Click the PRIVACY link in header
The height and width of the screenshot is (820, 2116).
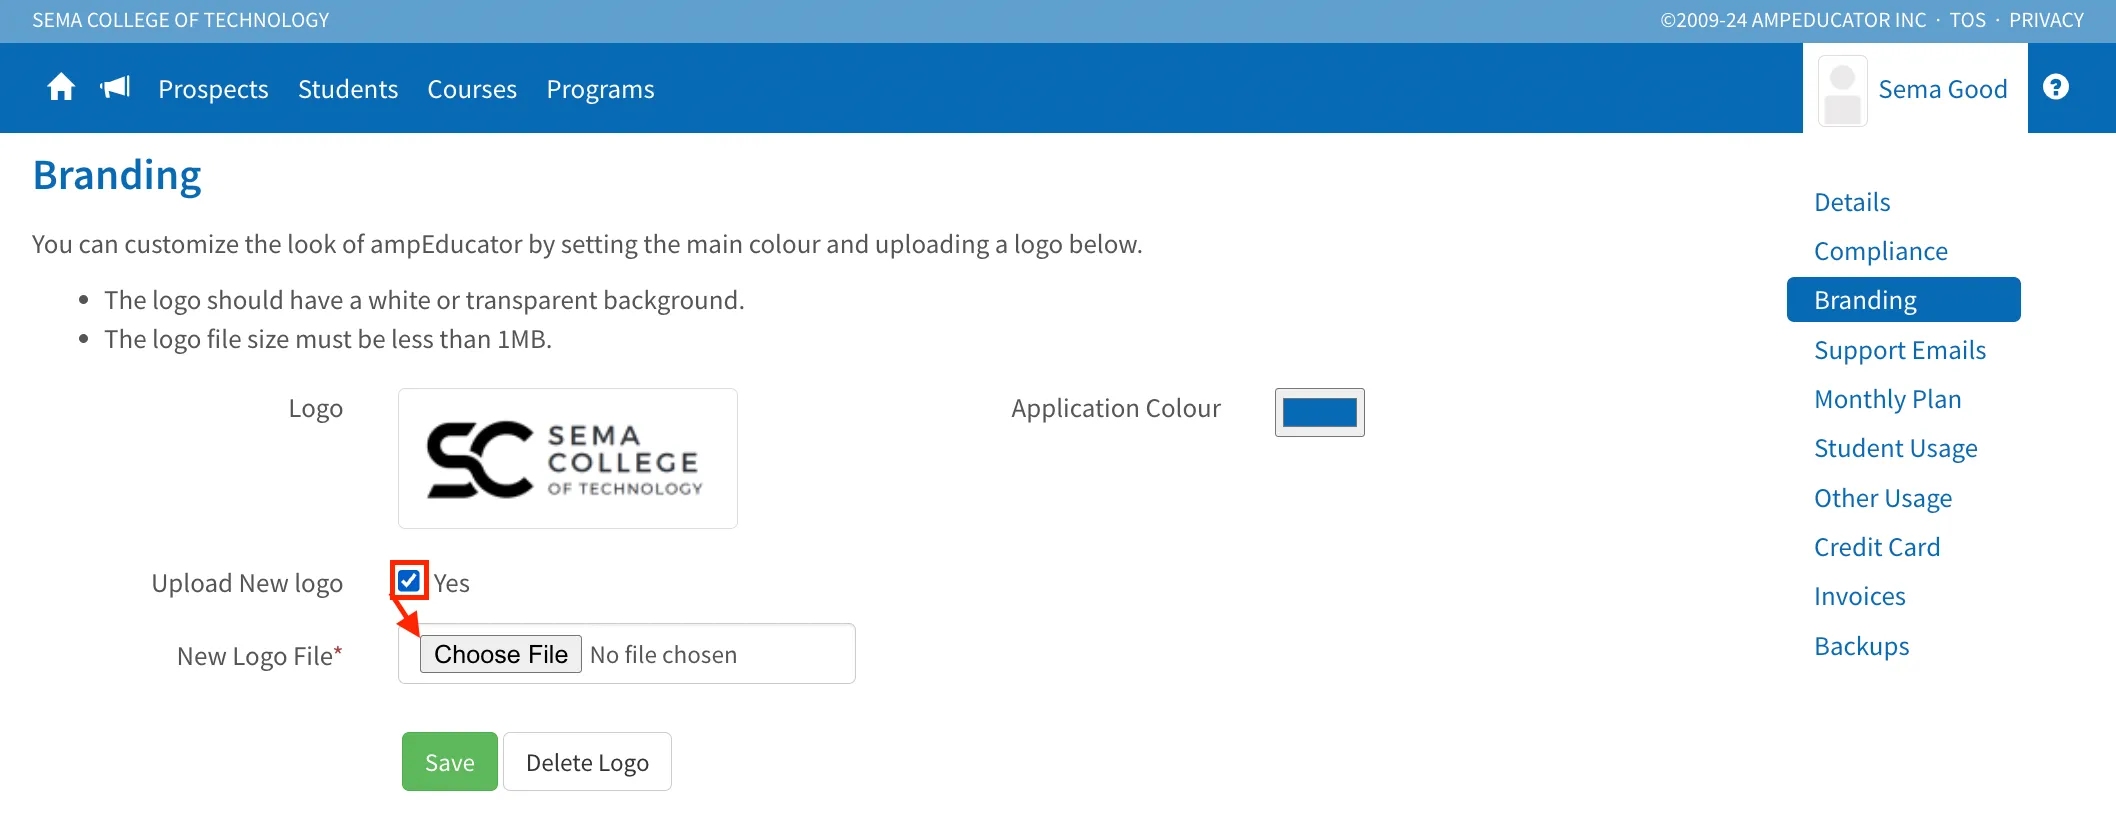(2046, 20)
